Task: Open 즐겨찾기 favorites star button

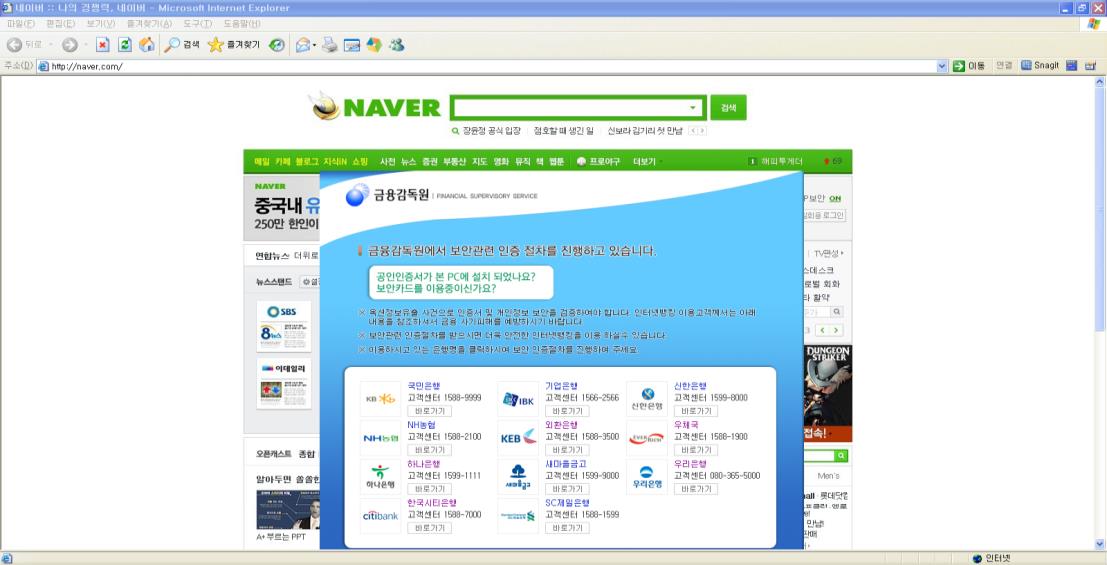Action: point(234,44)
